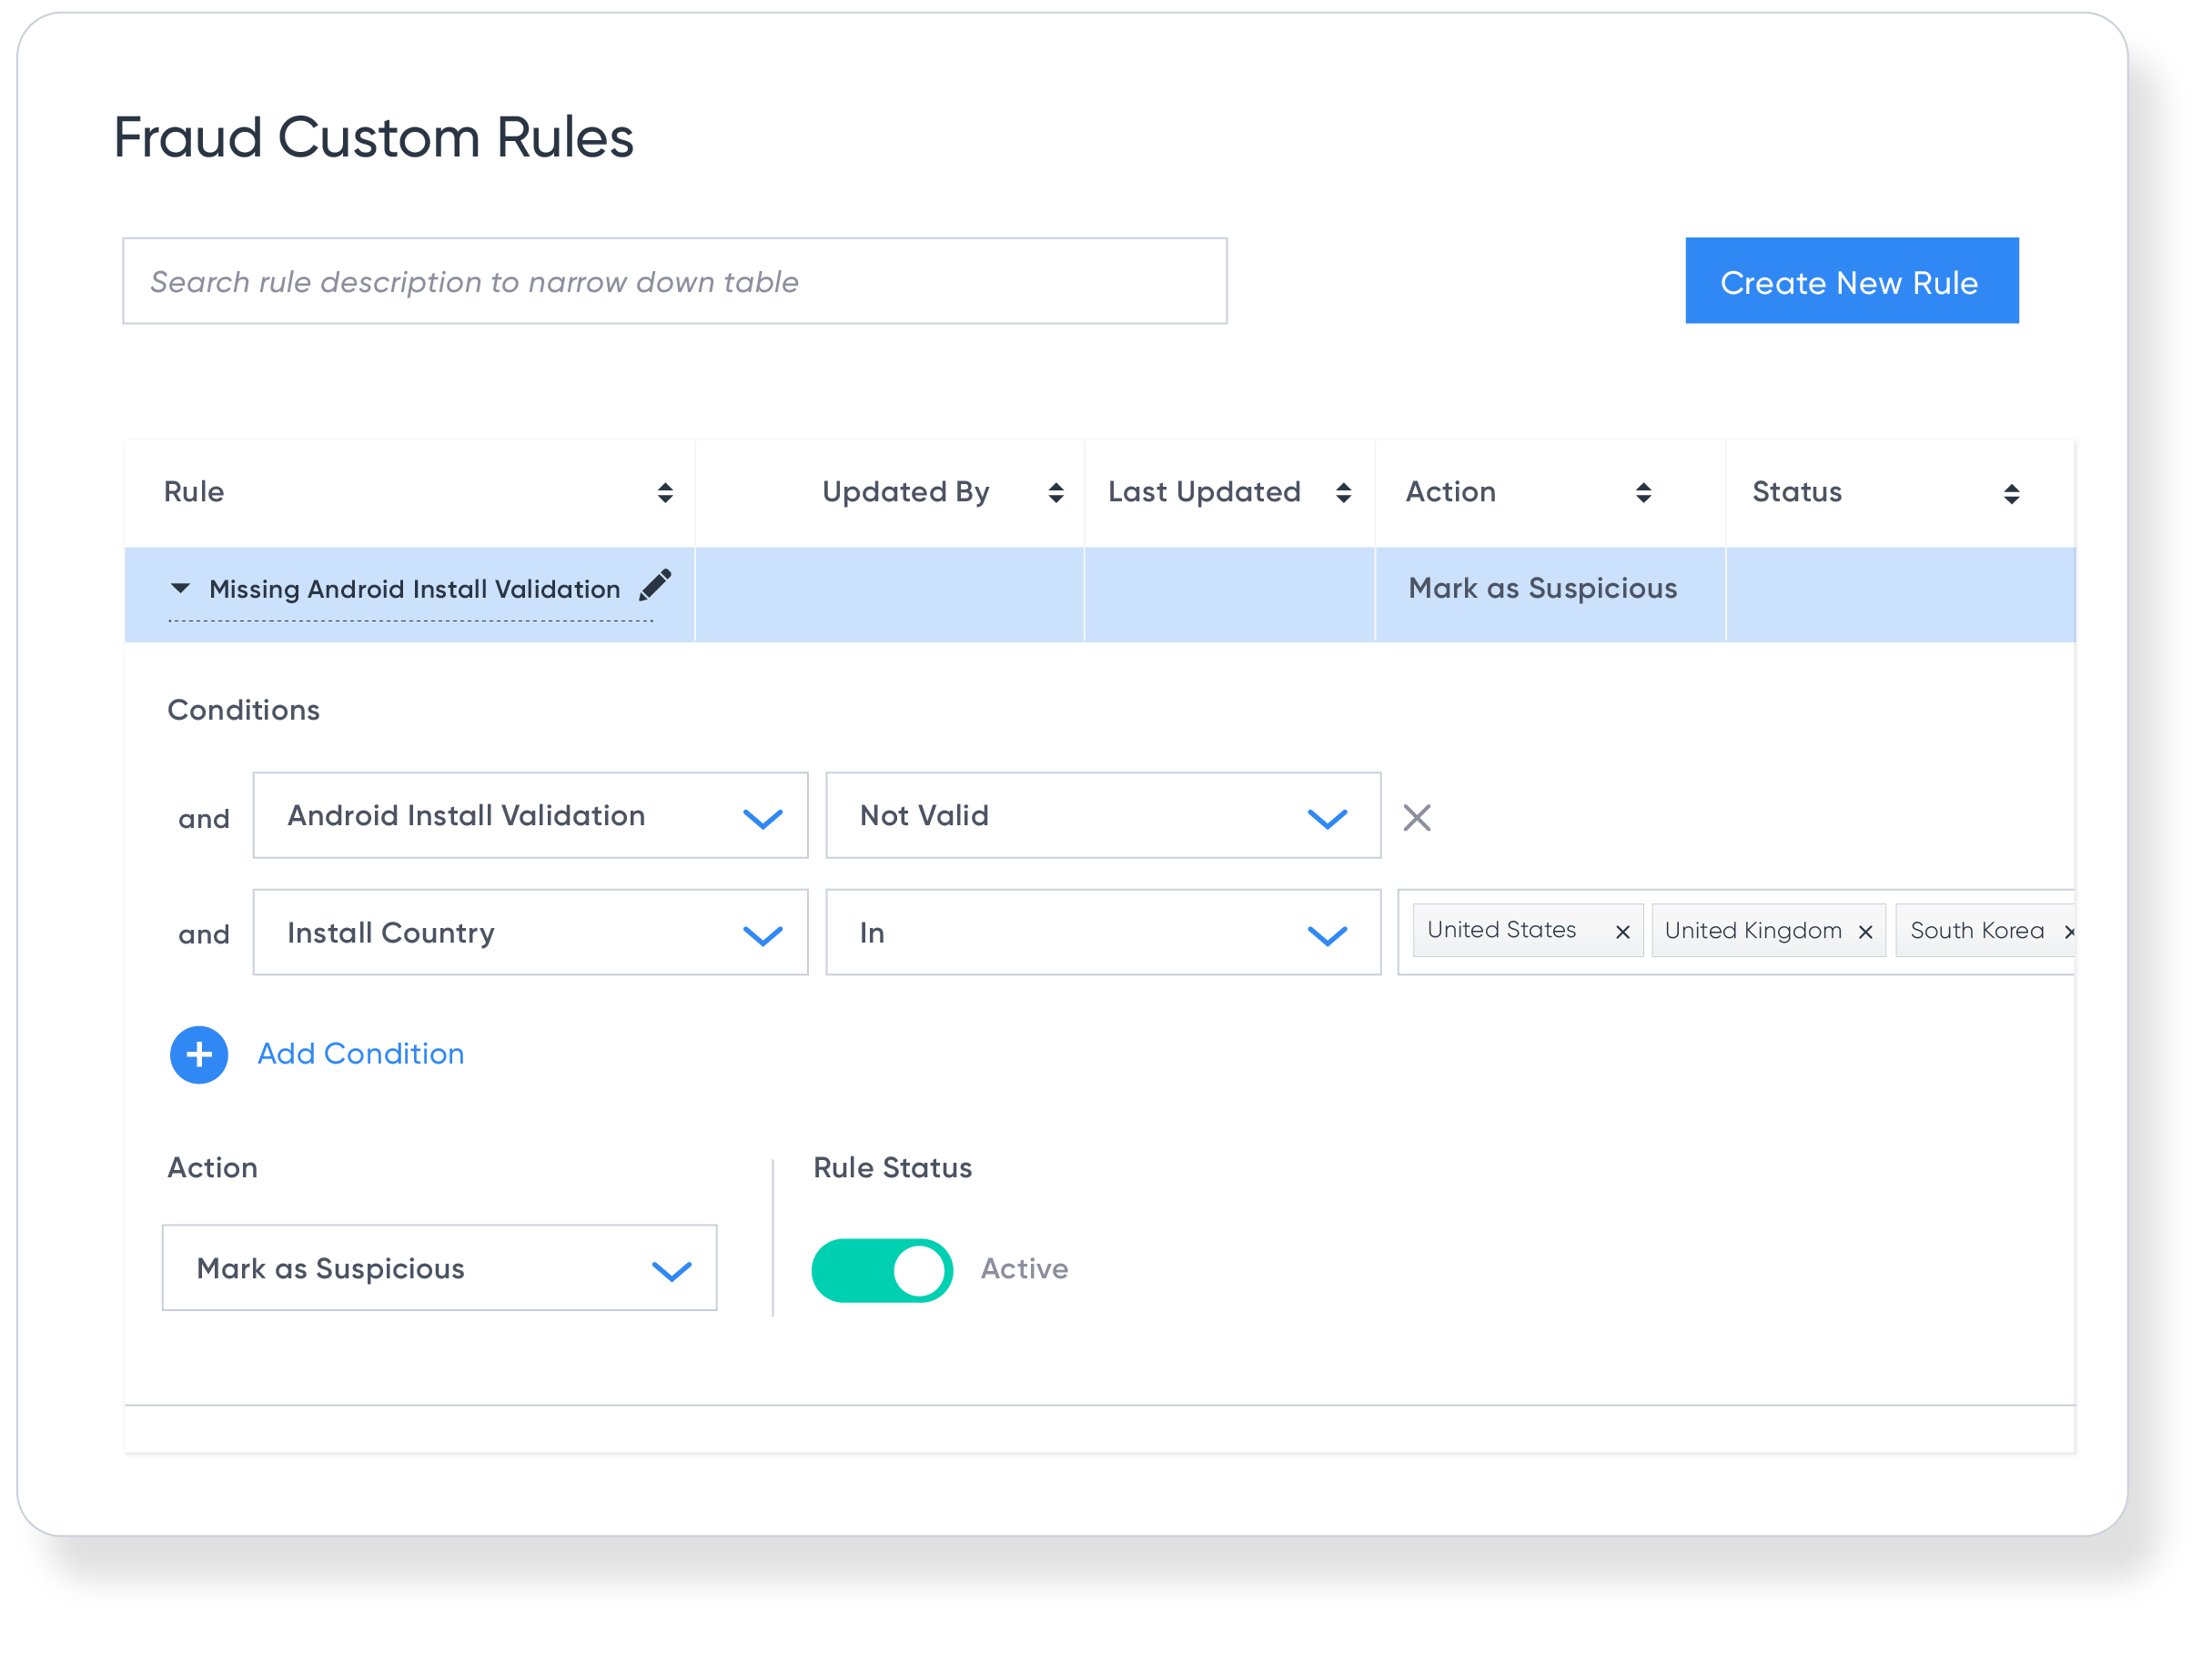The width and height of the screenshot is (2212, 1675).
Task: Collapse the Missing Android Install Validation rule
Action: coord(180,588)
